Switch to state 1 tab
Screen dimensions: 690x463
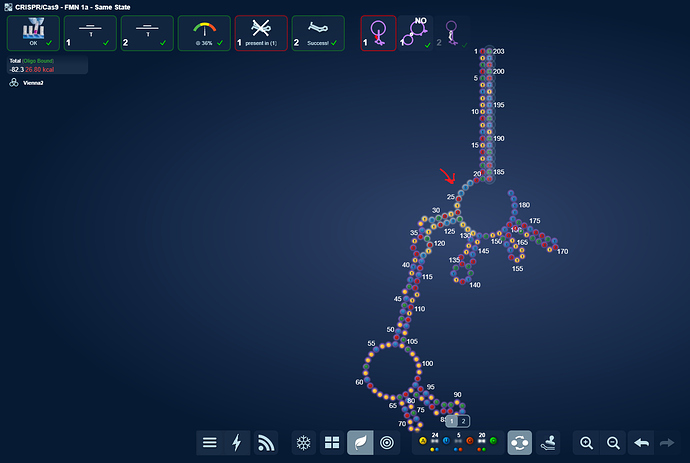[x=451, y=421]
